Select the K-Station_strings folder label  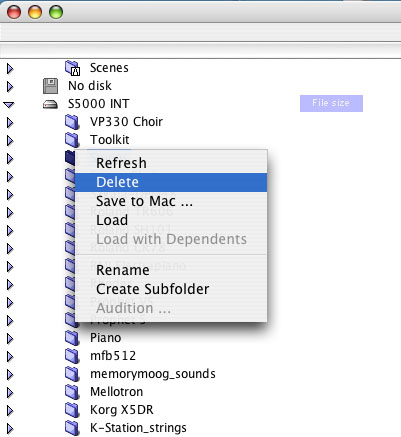138,428
